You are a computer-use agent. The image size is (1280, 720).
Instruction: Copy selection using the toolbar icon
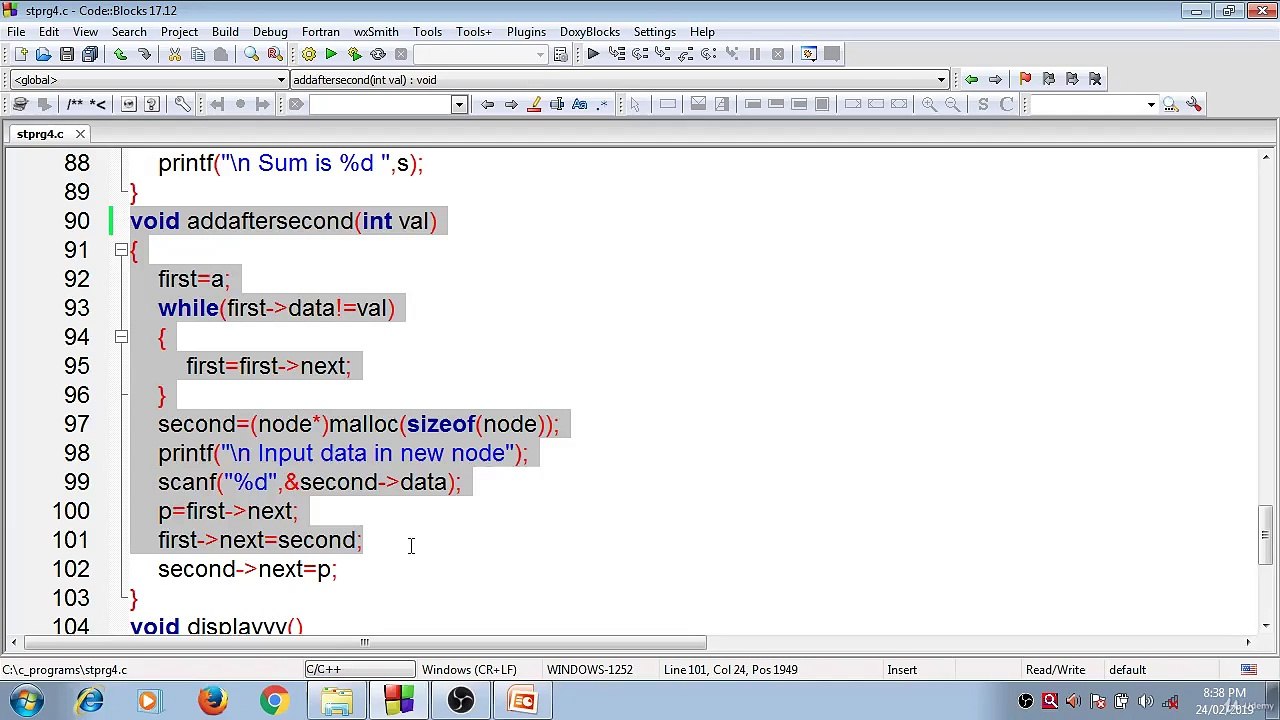pyautogui.click(x=198, y=54)
